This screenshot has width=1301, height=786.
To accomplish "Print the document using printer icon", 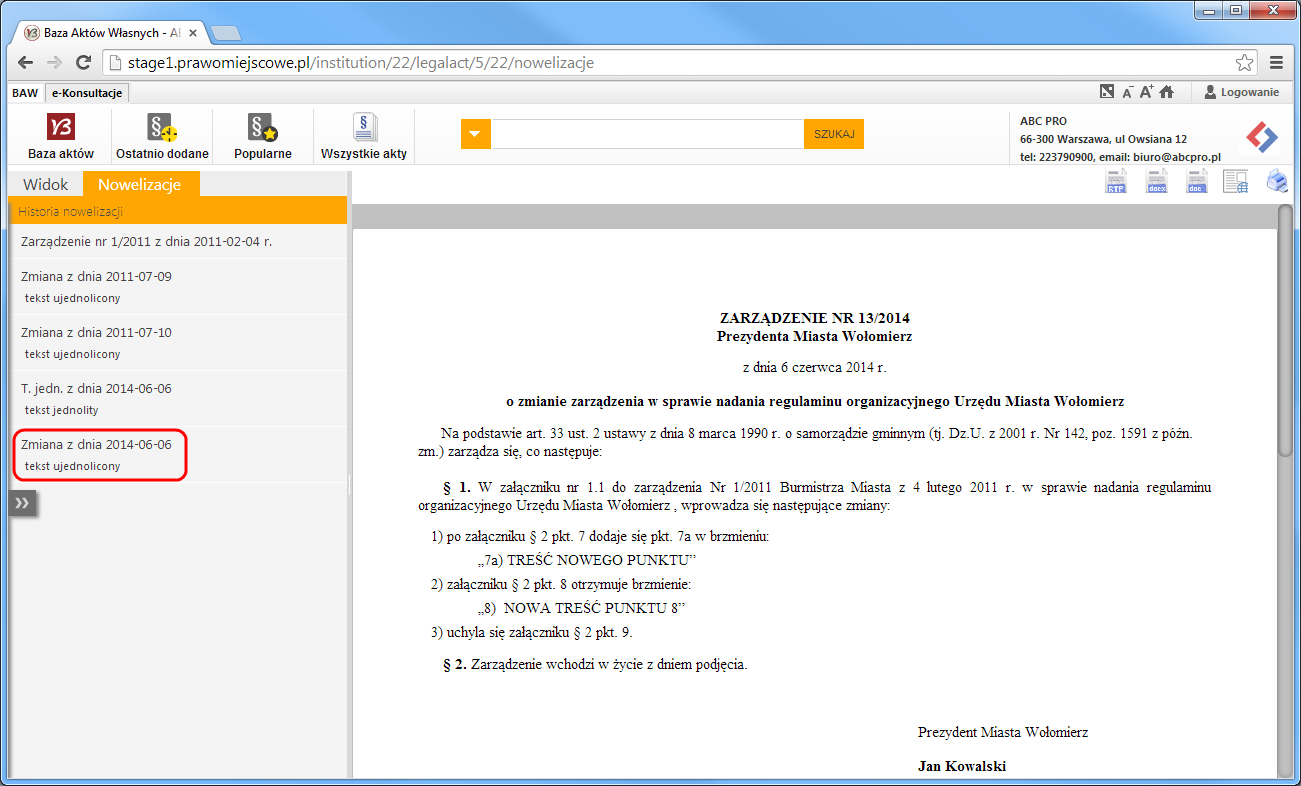I will (x=1277, y=181).
